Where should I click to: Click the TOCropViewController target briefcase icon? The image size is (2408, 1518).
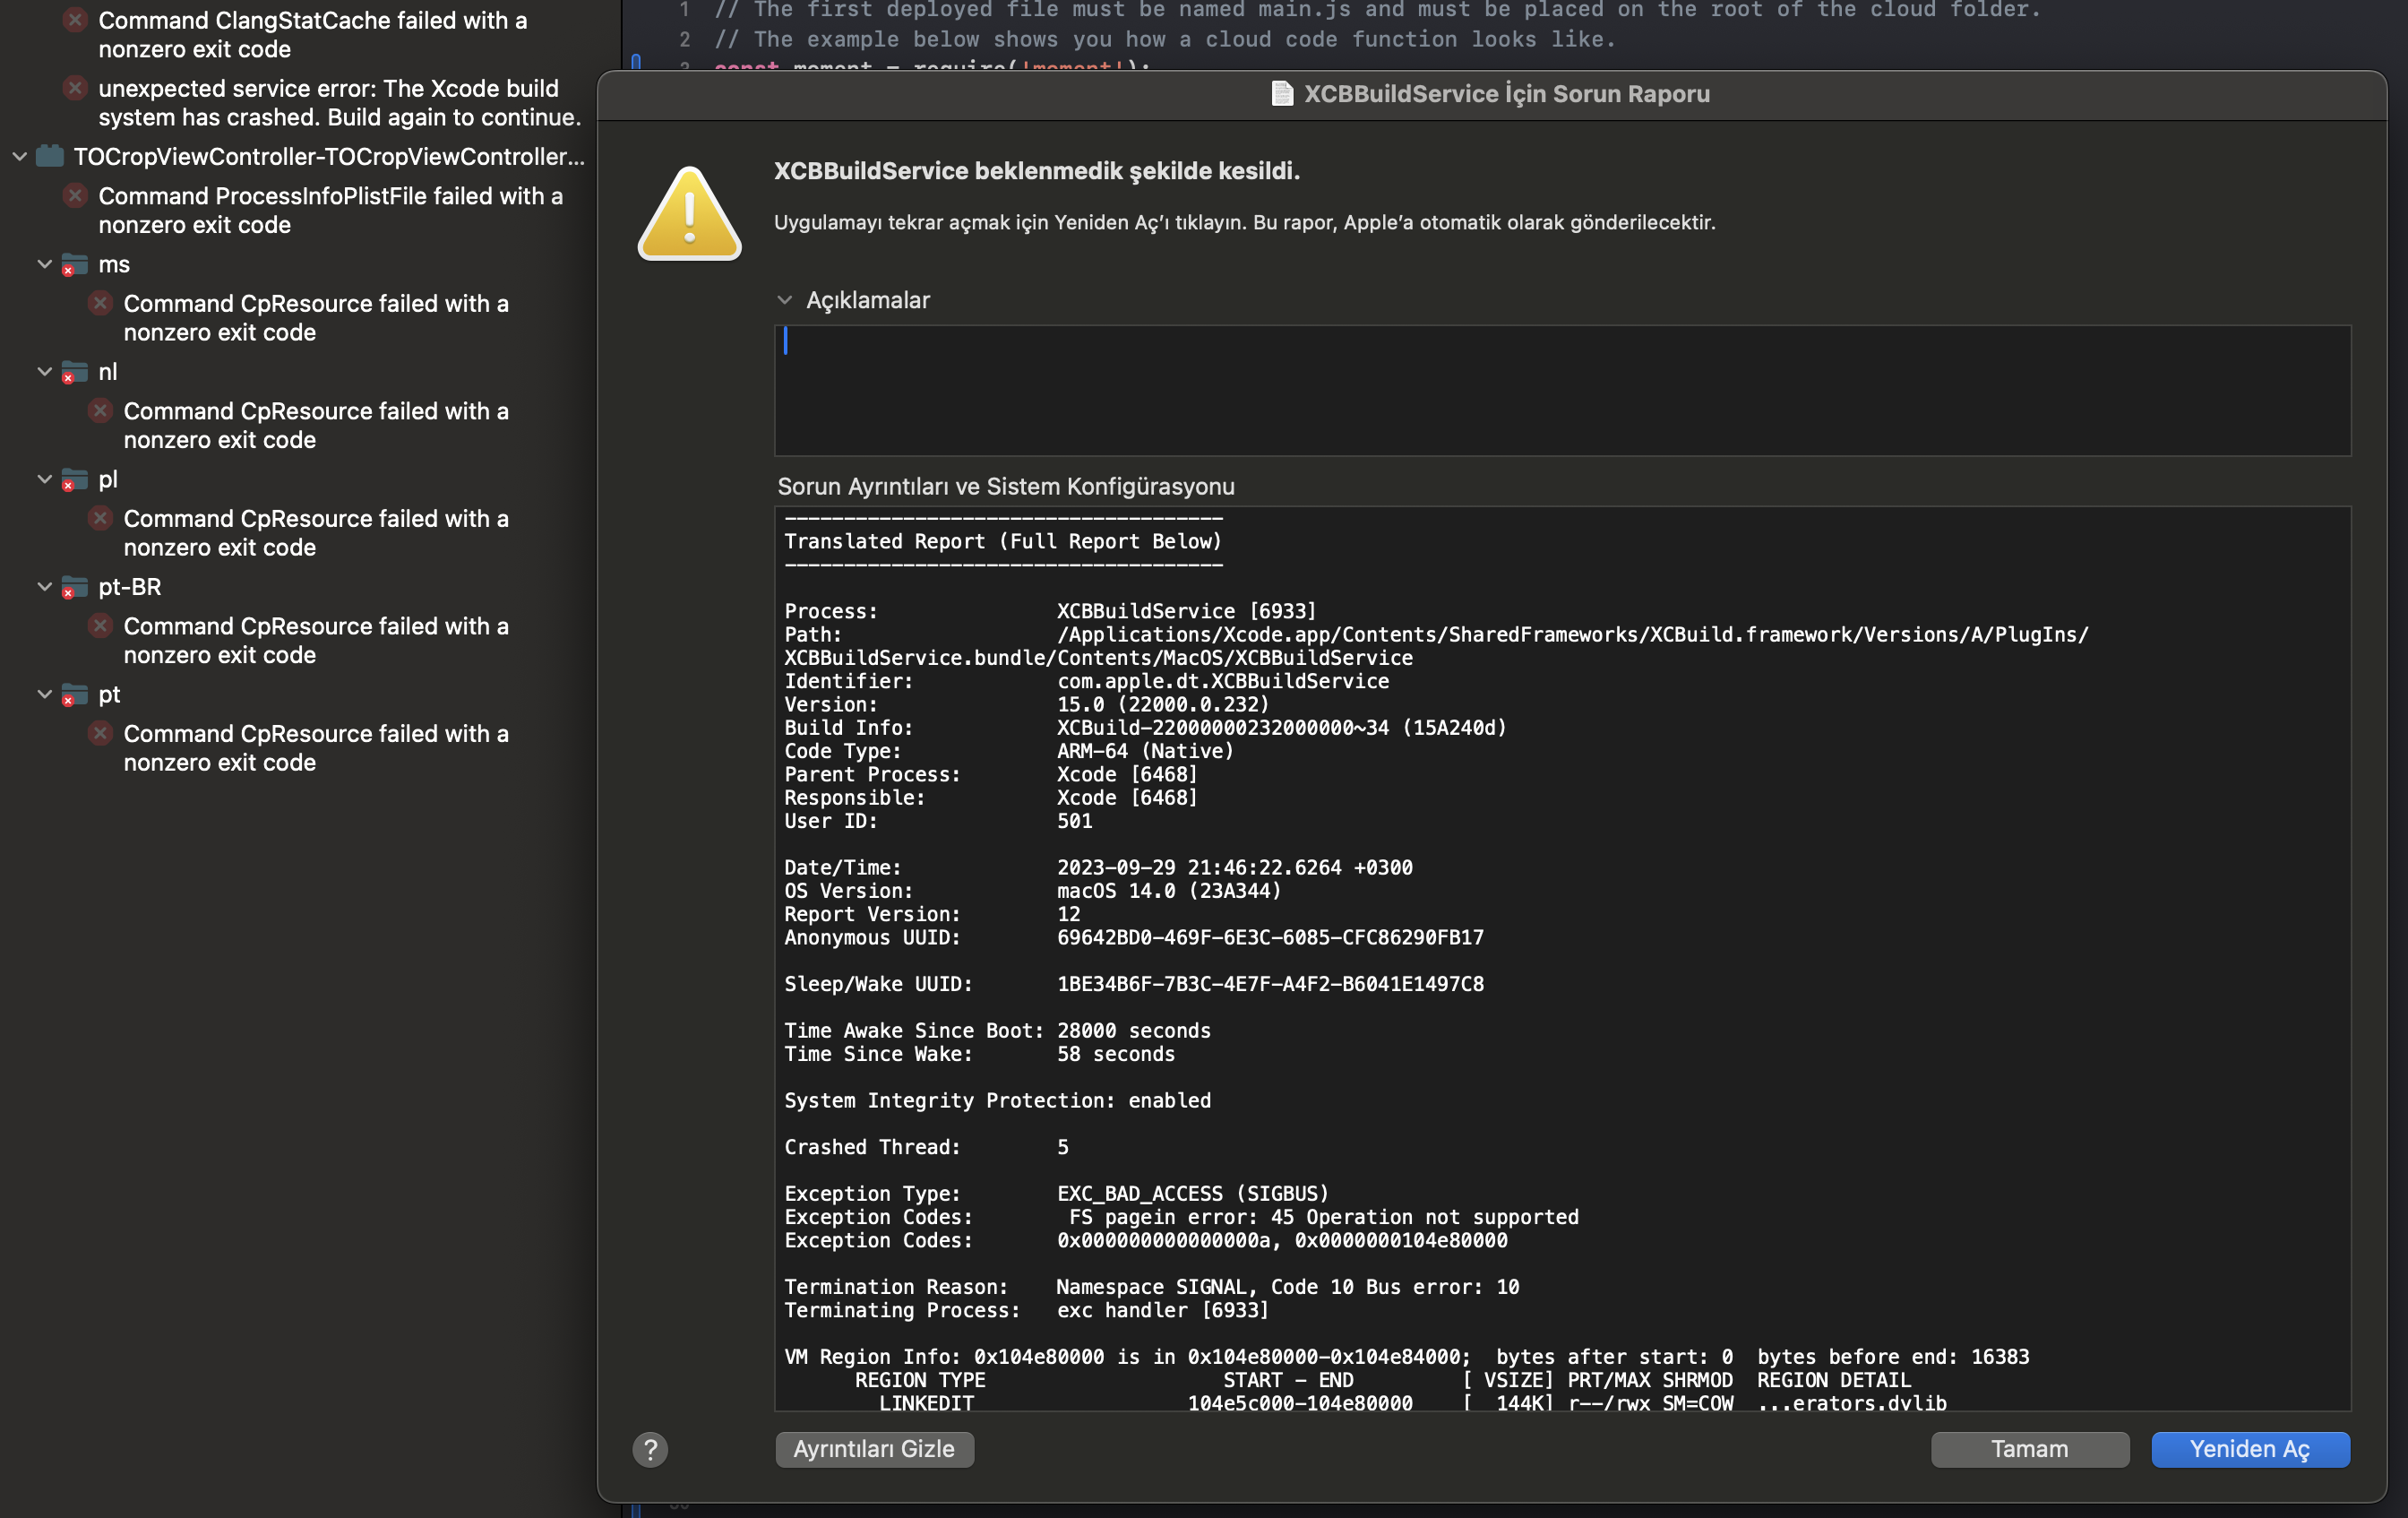tap(50, 156)
